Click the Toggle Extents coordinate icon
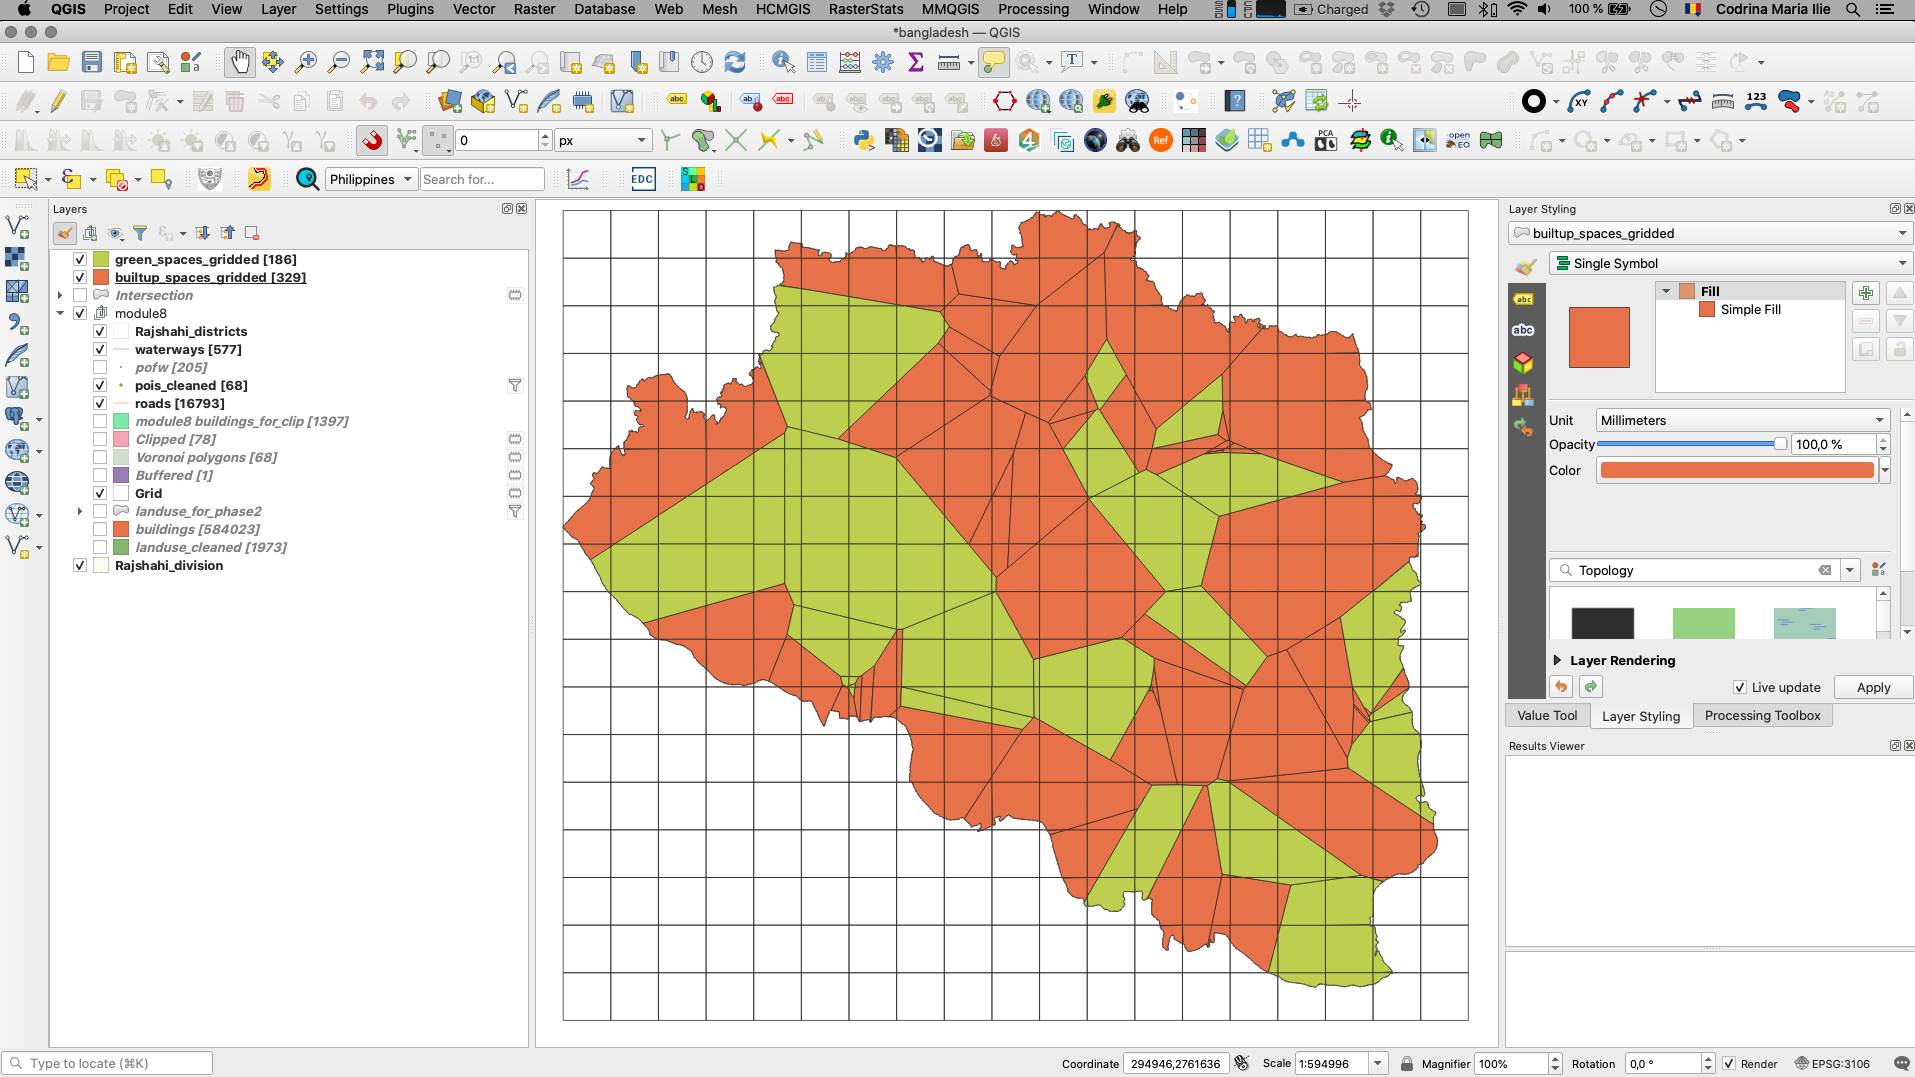The width and height of the screenshot is (1915, 1077). coord(1242,1063)
